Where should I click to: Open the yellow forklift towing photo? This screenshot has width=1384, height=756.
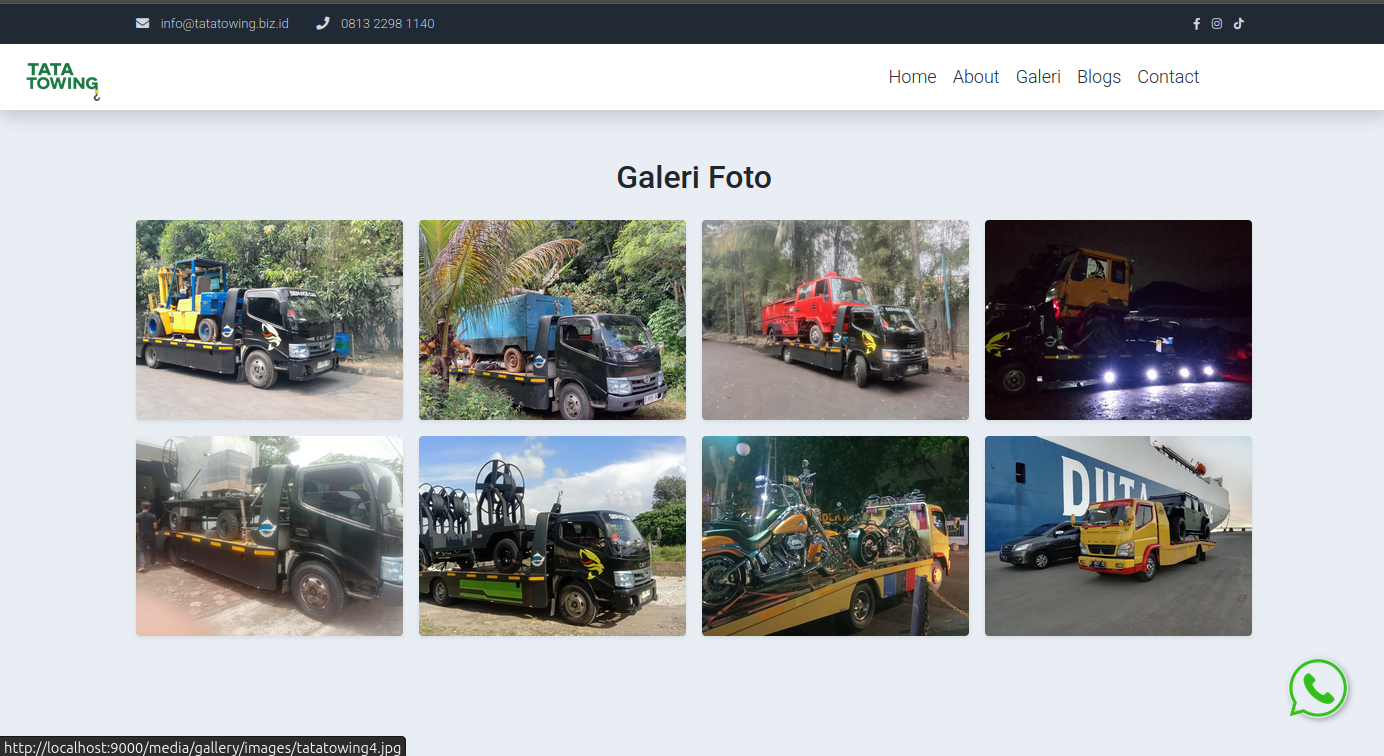click(x=268, y=319)
